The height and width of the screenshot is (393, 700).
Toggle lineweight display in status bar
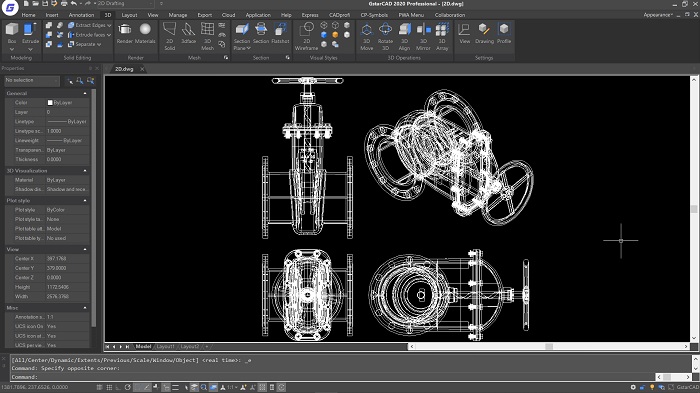point(175,387)
